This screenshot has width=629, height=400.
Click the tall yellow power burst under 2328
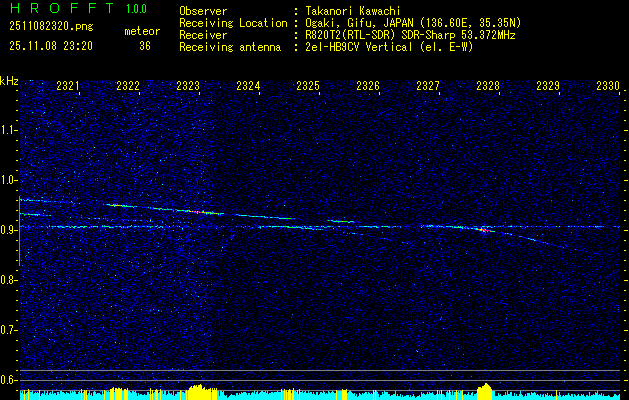pos(485,391)
